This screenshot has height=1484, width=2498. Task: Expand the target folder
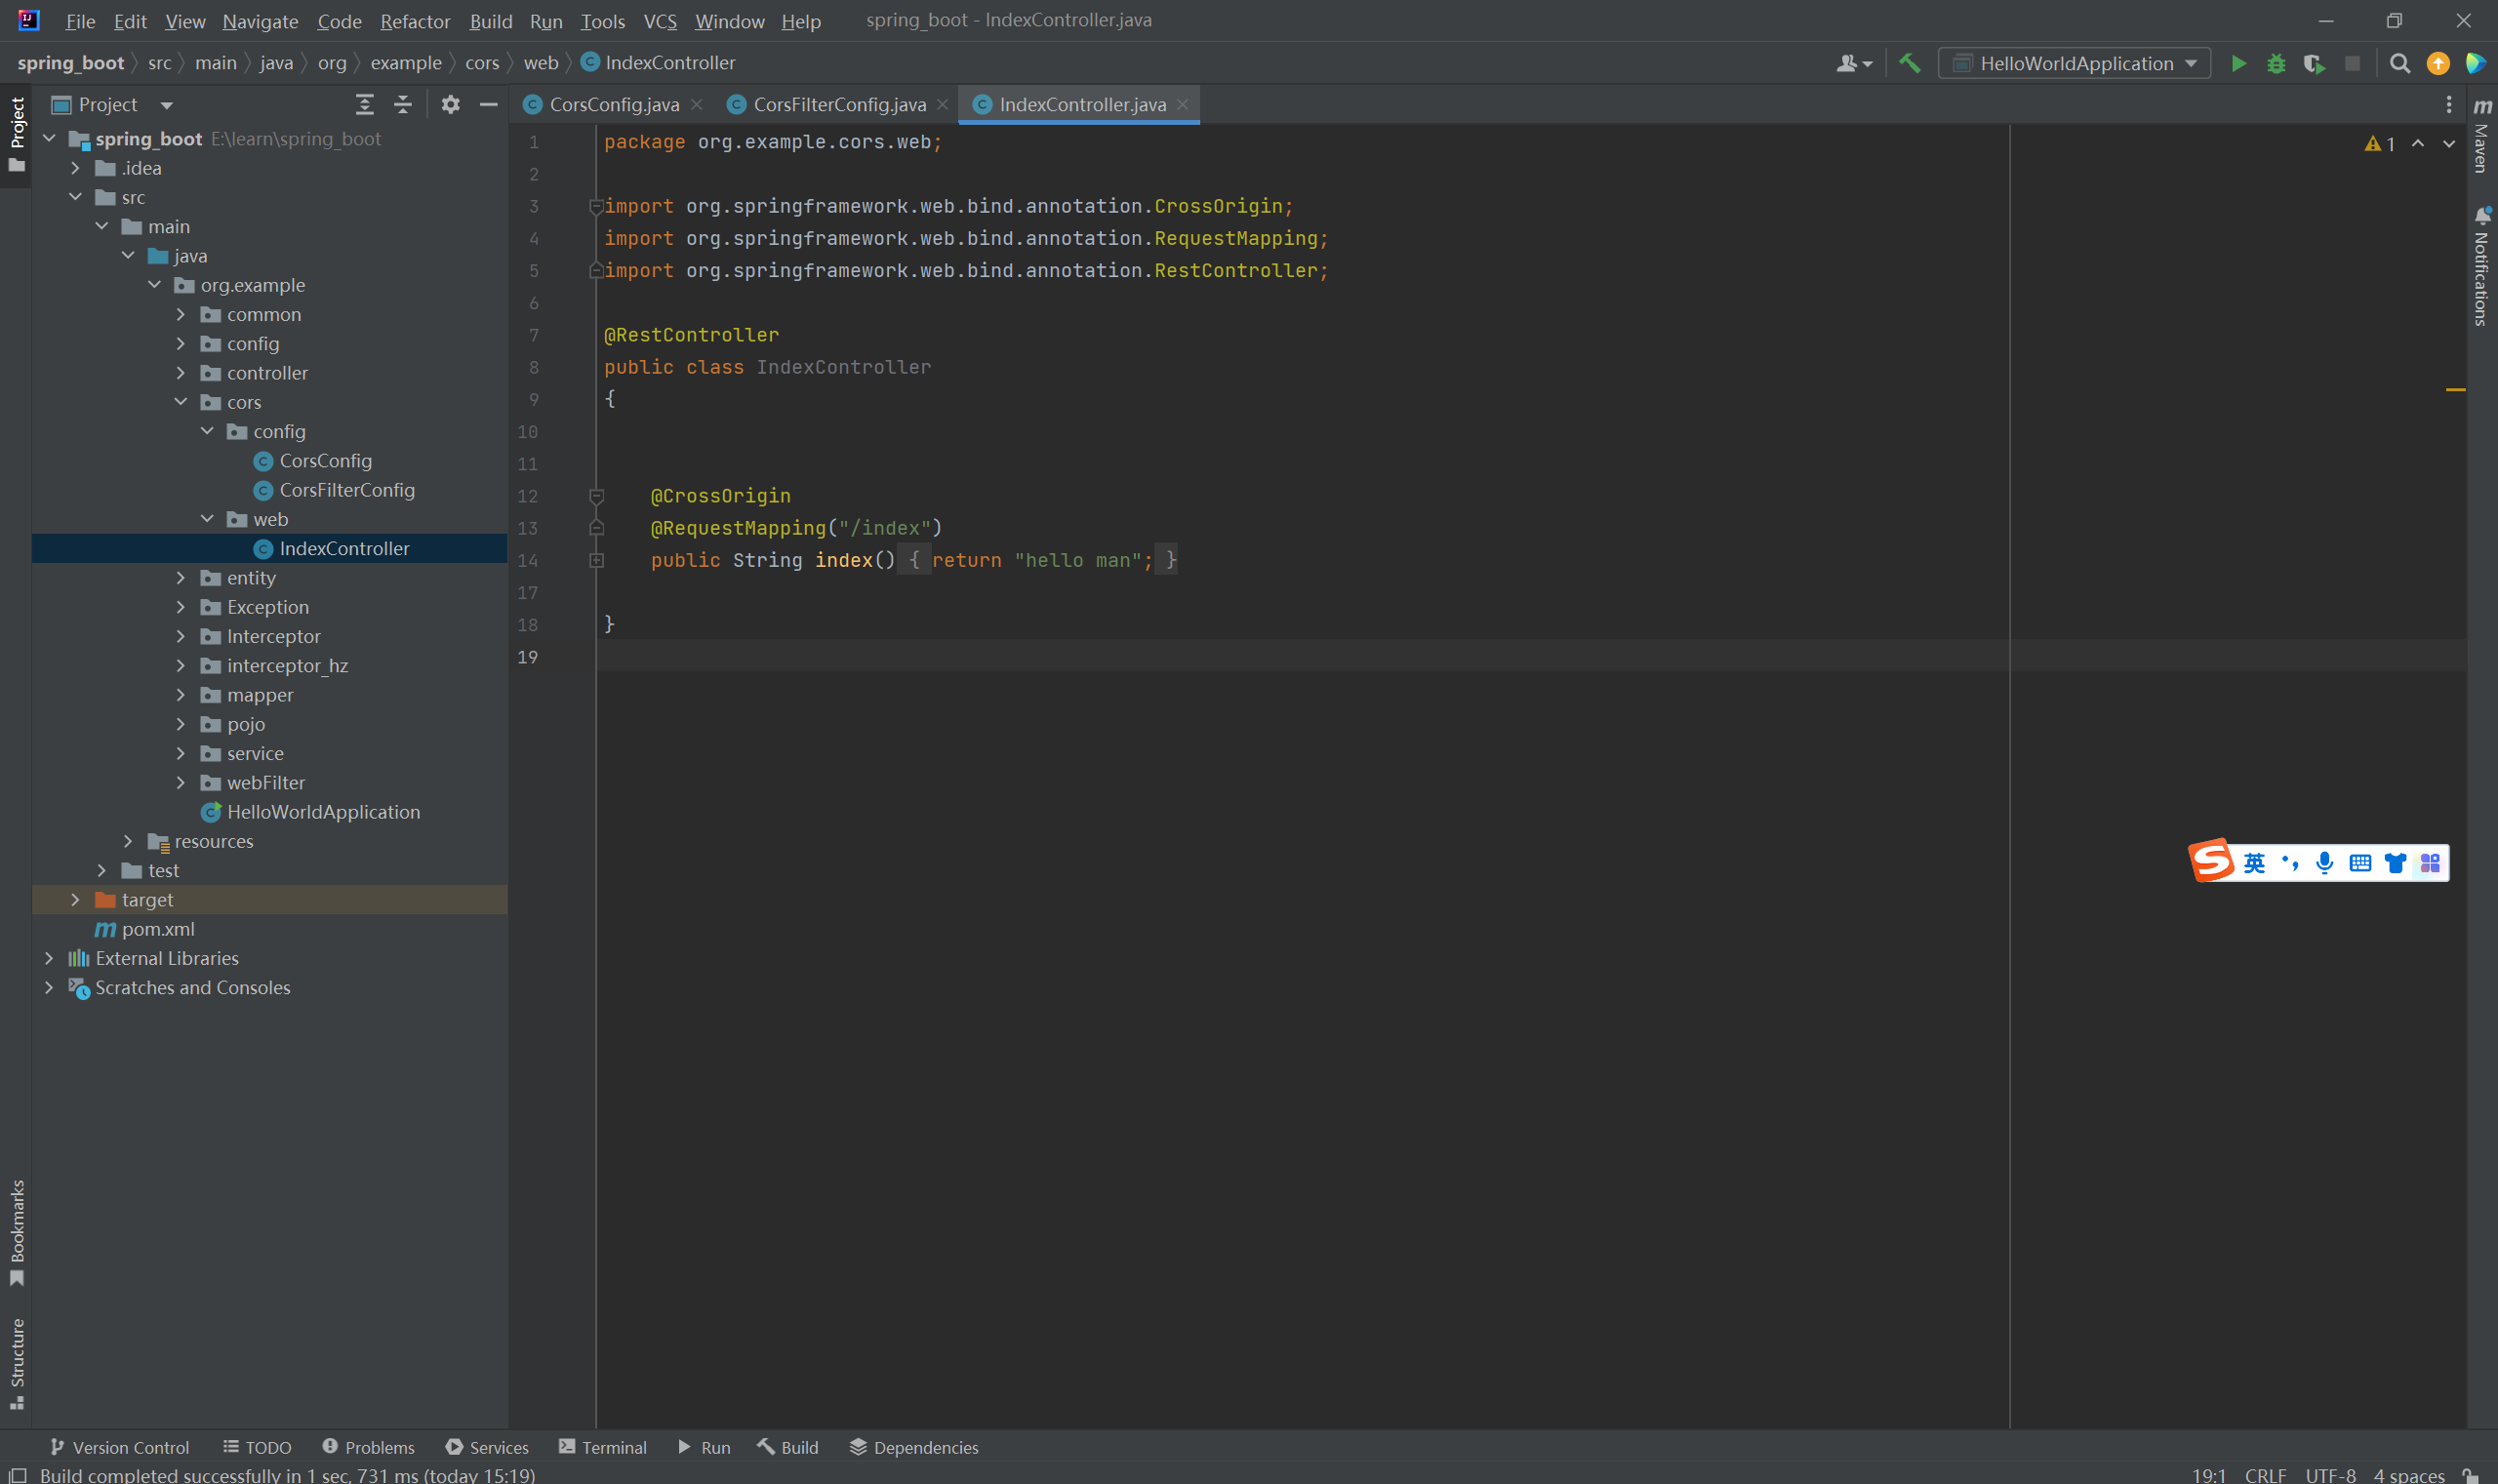75,899
